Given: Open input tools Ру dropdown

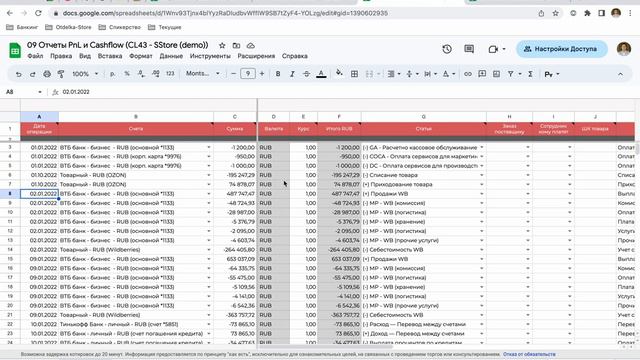Looking at the screenshot, I should tap(552, 74).
